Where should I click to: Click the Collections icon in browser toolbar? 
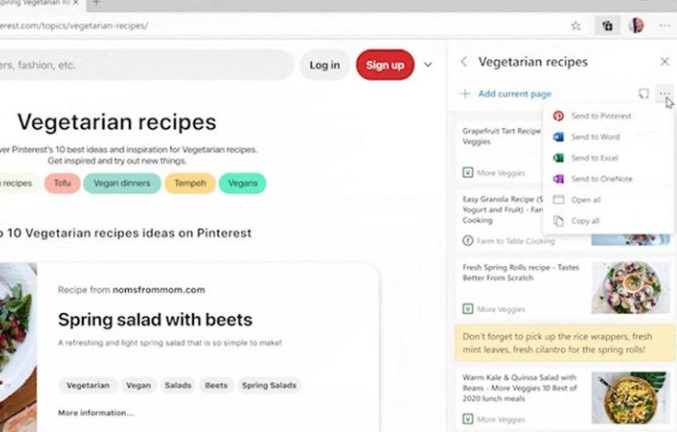(606, 26)
